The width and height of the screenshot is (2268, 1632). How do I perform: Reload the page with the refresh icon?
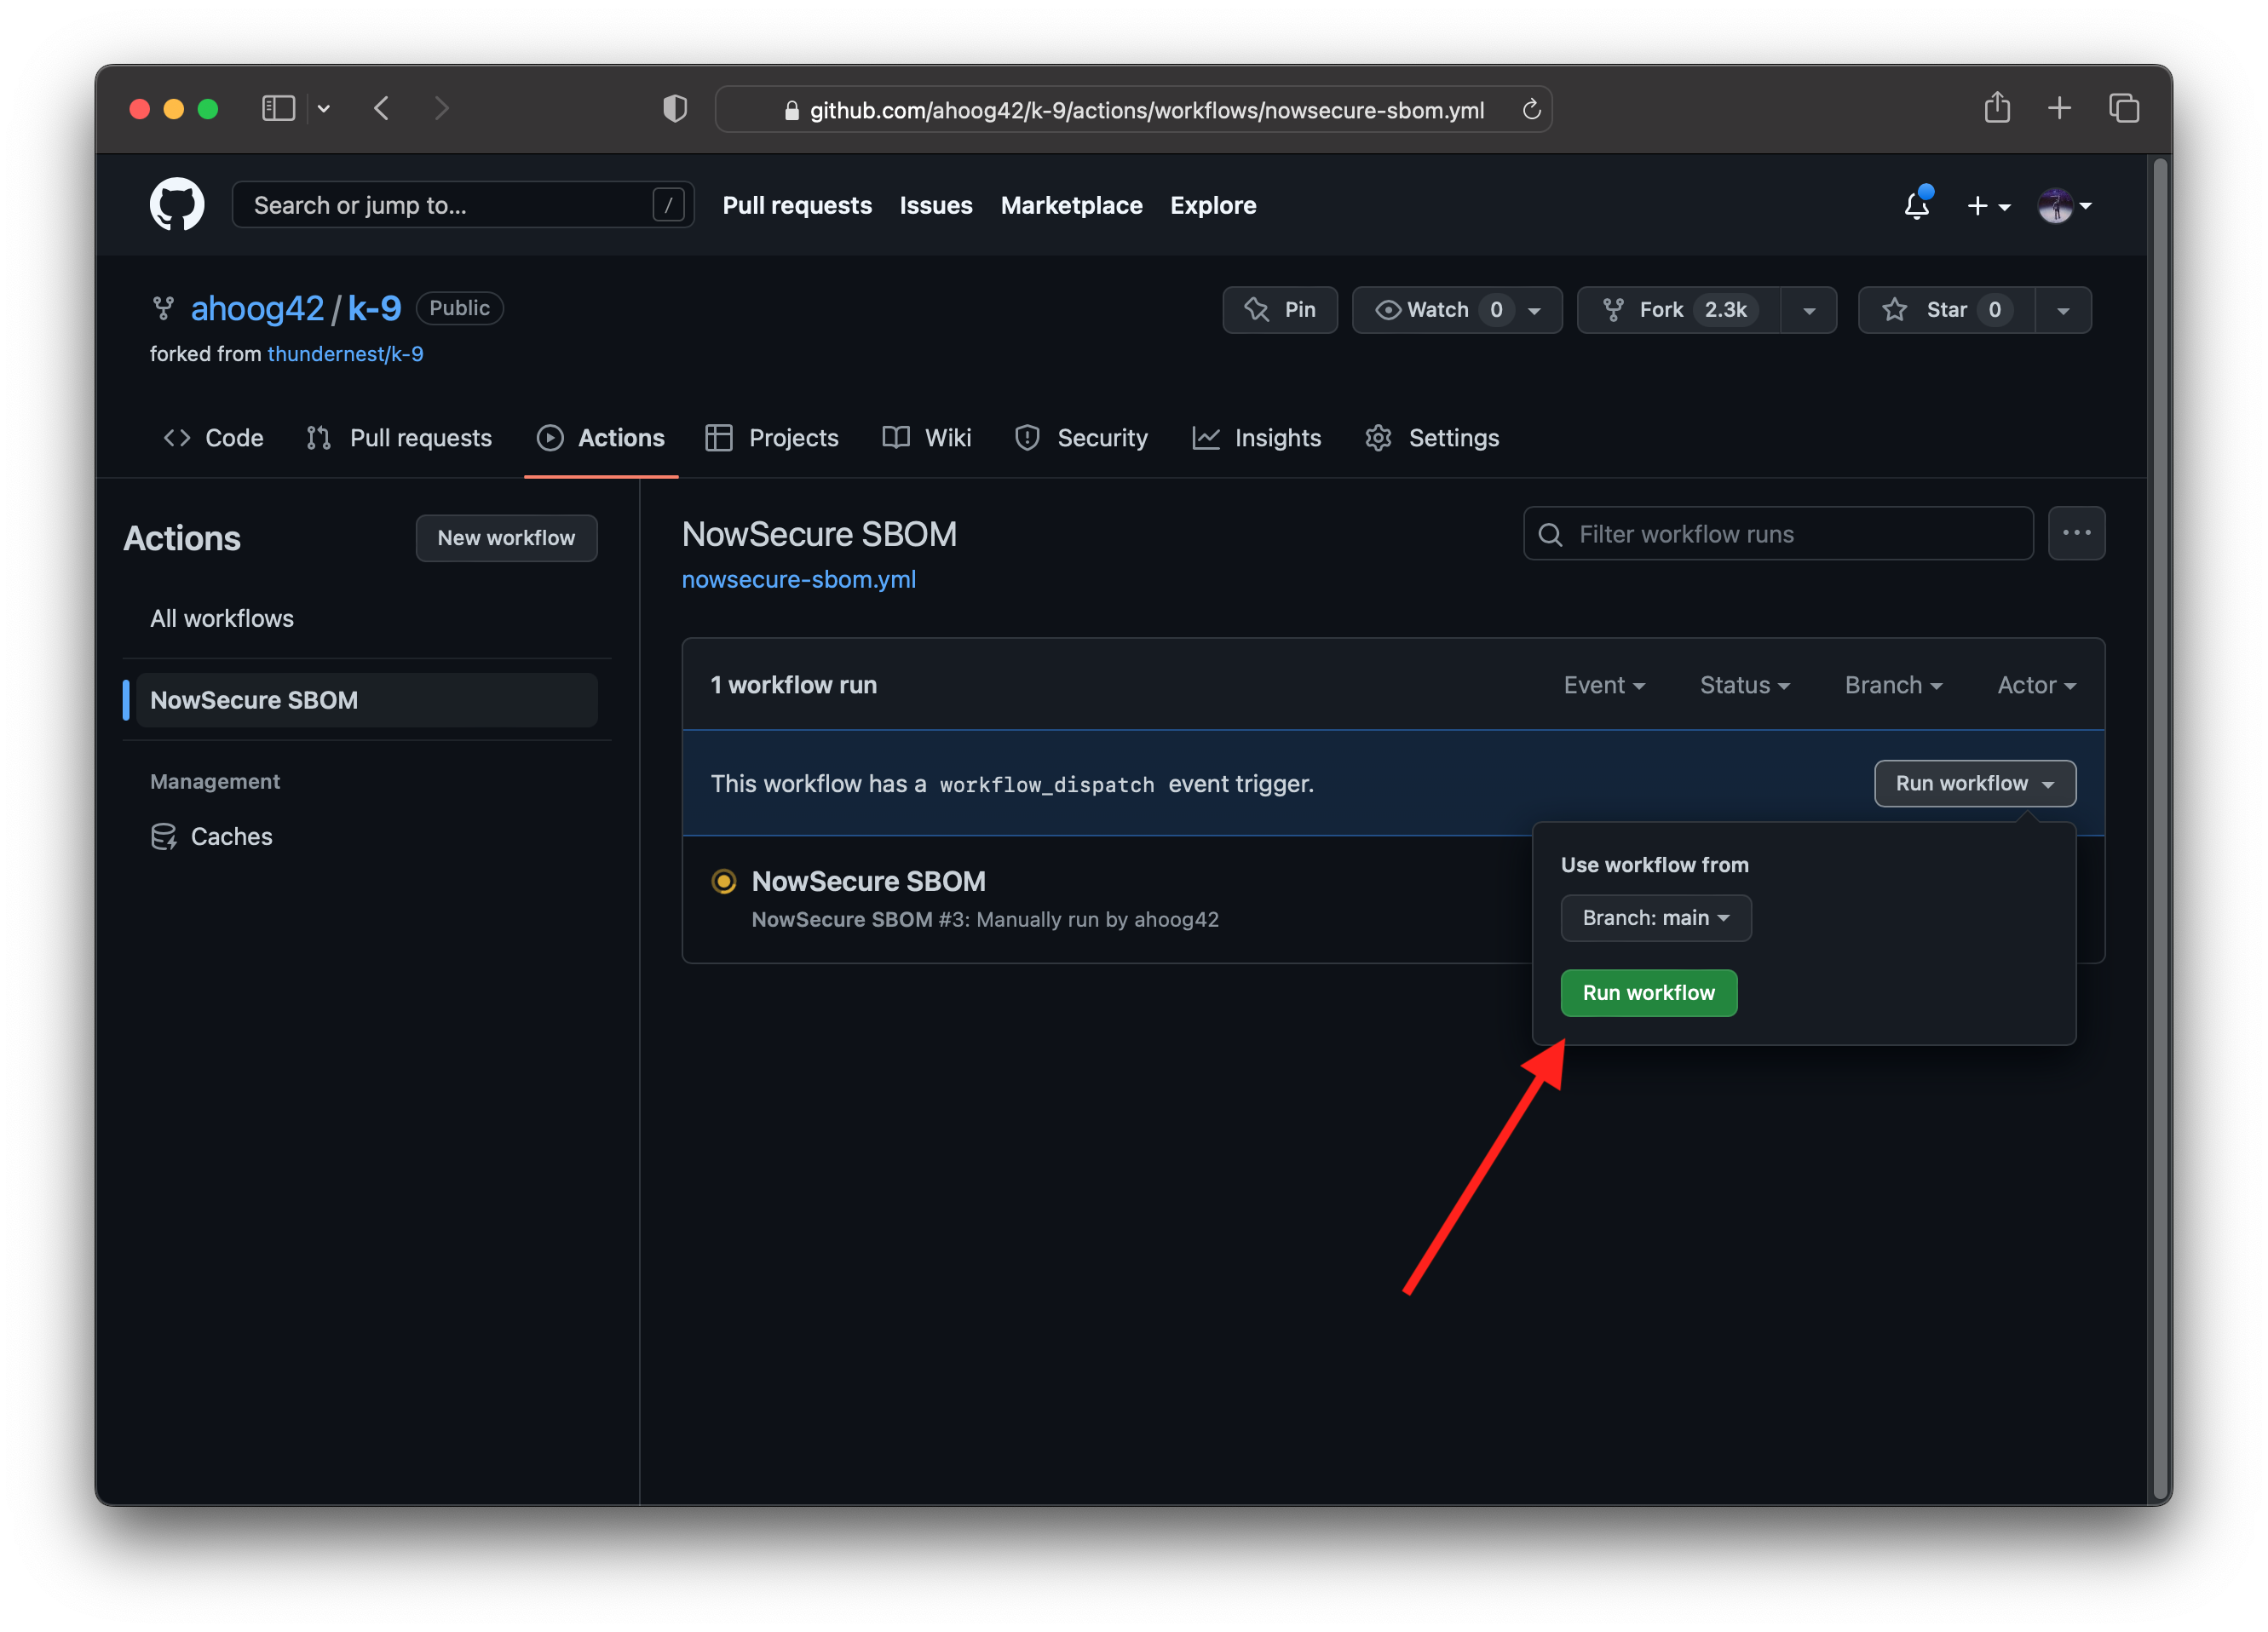[1530, 109]
